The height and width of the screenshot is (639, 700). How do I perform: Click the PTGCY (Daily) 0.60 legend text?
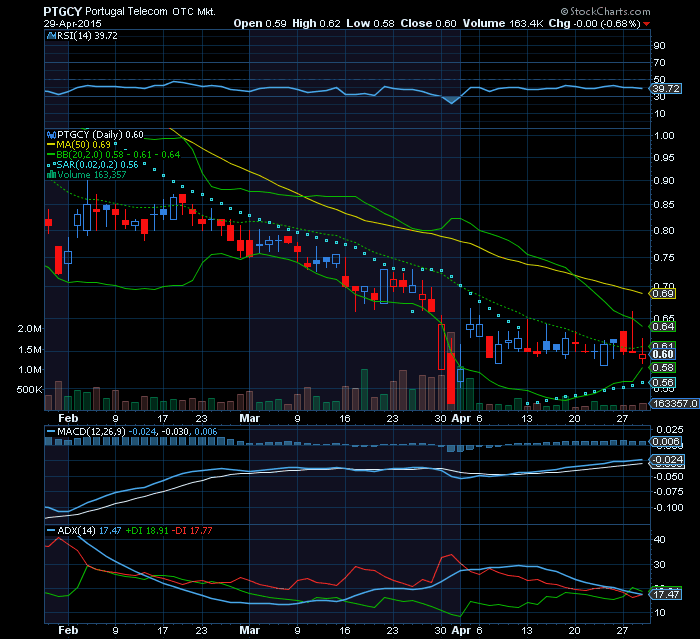pyautogui.click(x=100, y=134)
